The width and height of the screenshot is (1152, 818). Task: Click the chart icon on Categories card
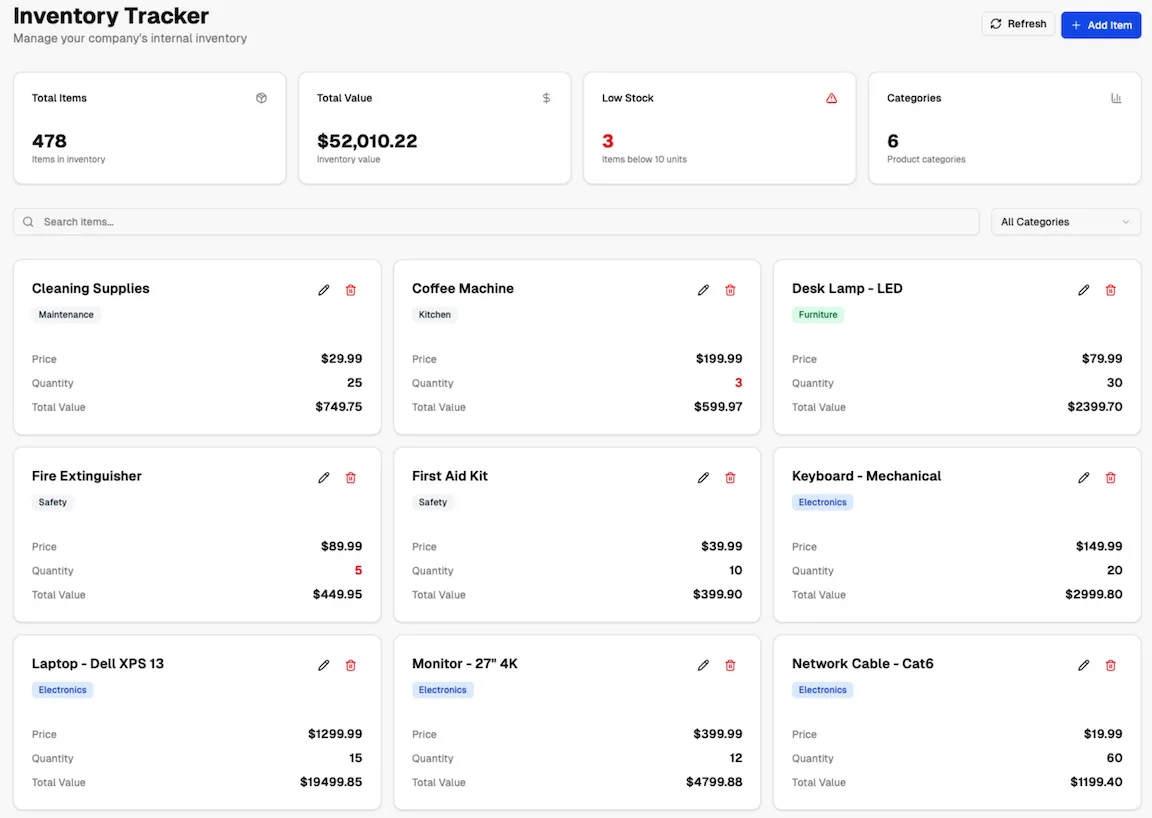1116,98
